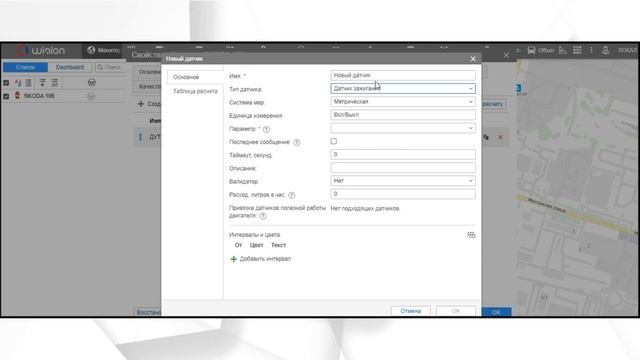Viewport: 640px width, 360px height.
Task: Open the apps grid icon in the top bar
Action: (577, 50)
